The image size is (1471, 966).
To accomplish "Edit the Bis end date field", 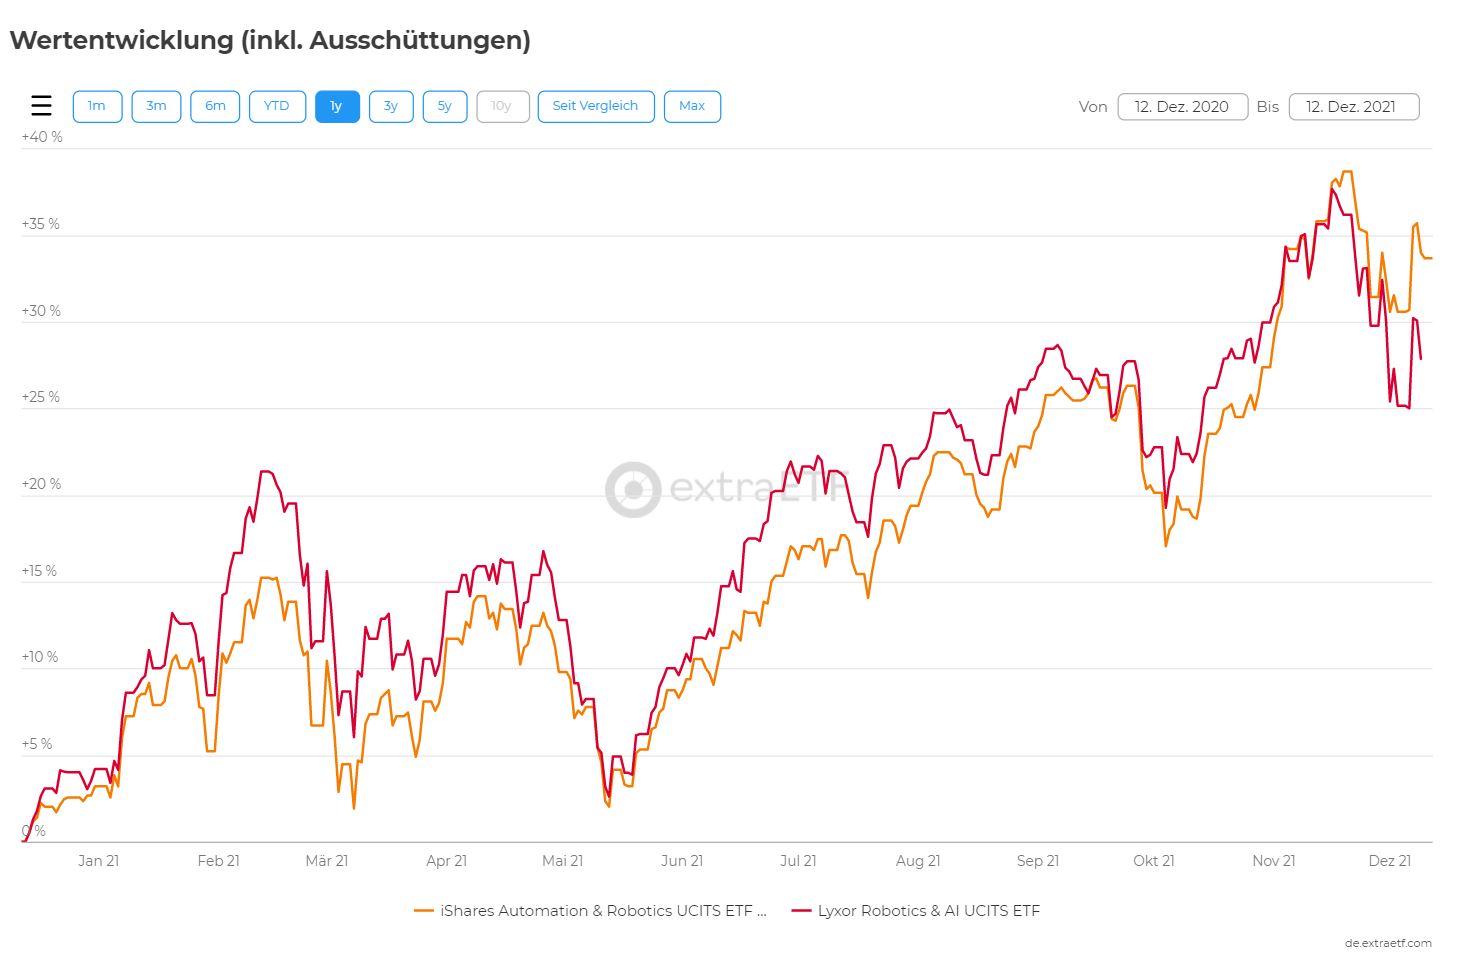I will point(1353,107).
